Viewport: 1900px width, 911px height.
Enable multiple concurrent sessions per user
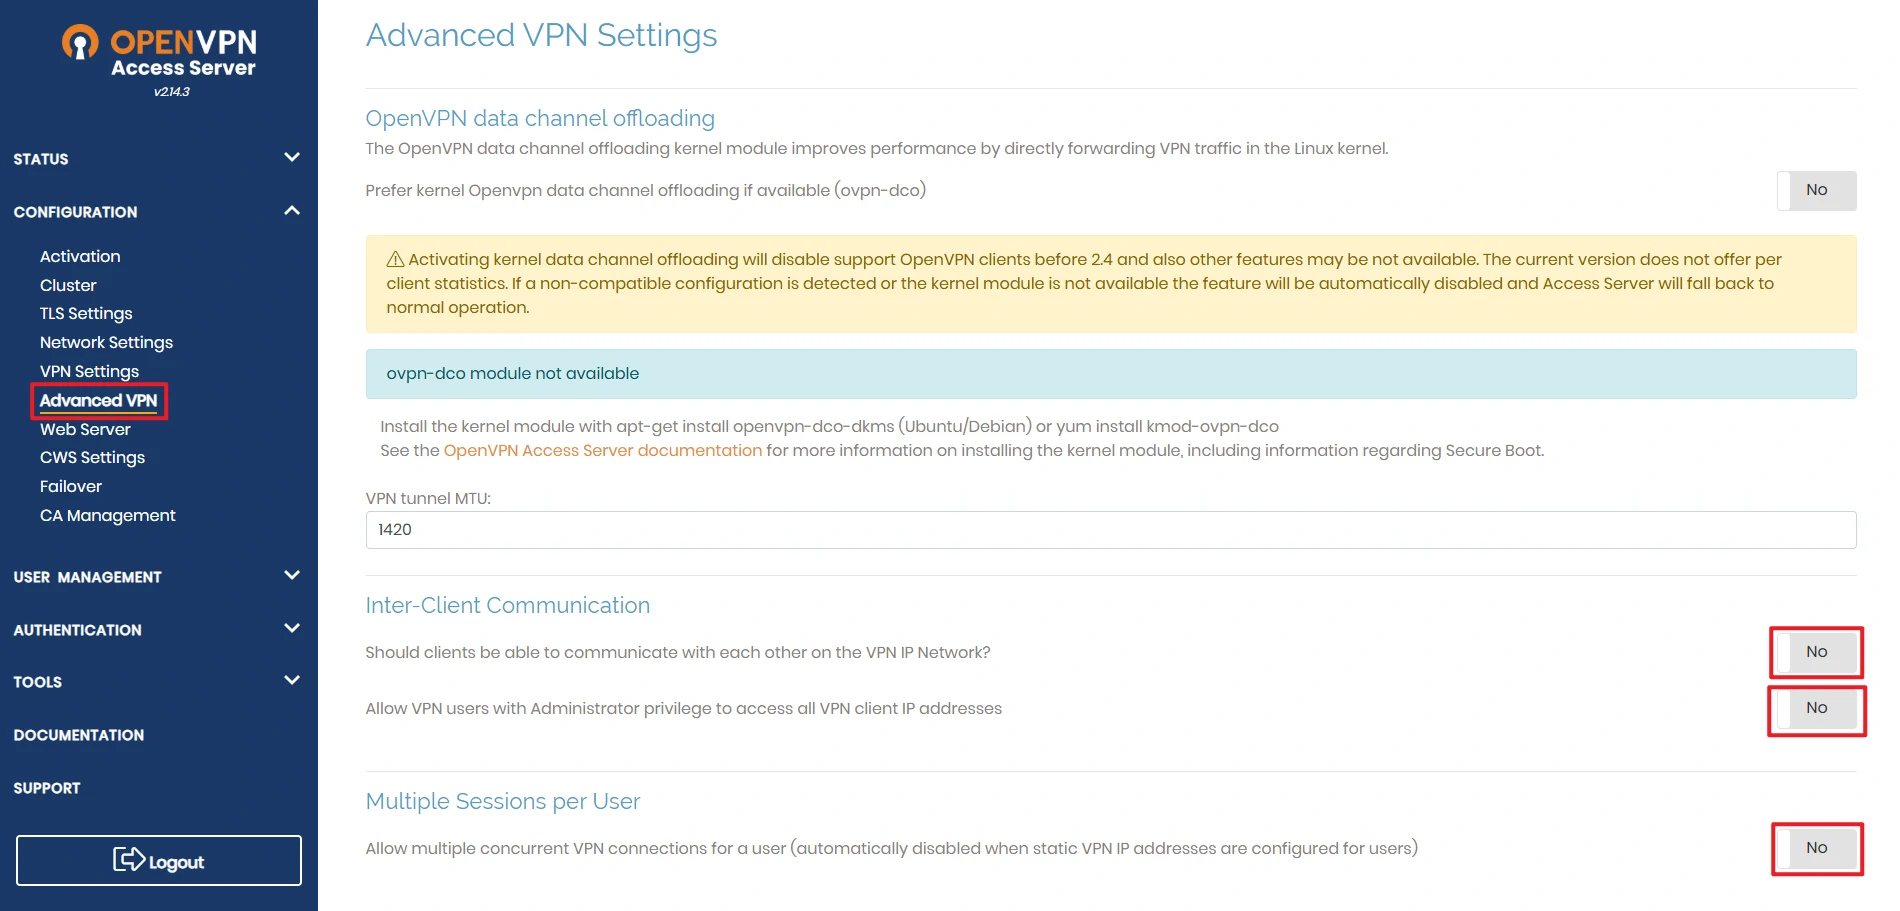point(1816,848)
